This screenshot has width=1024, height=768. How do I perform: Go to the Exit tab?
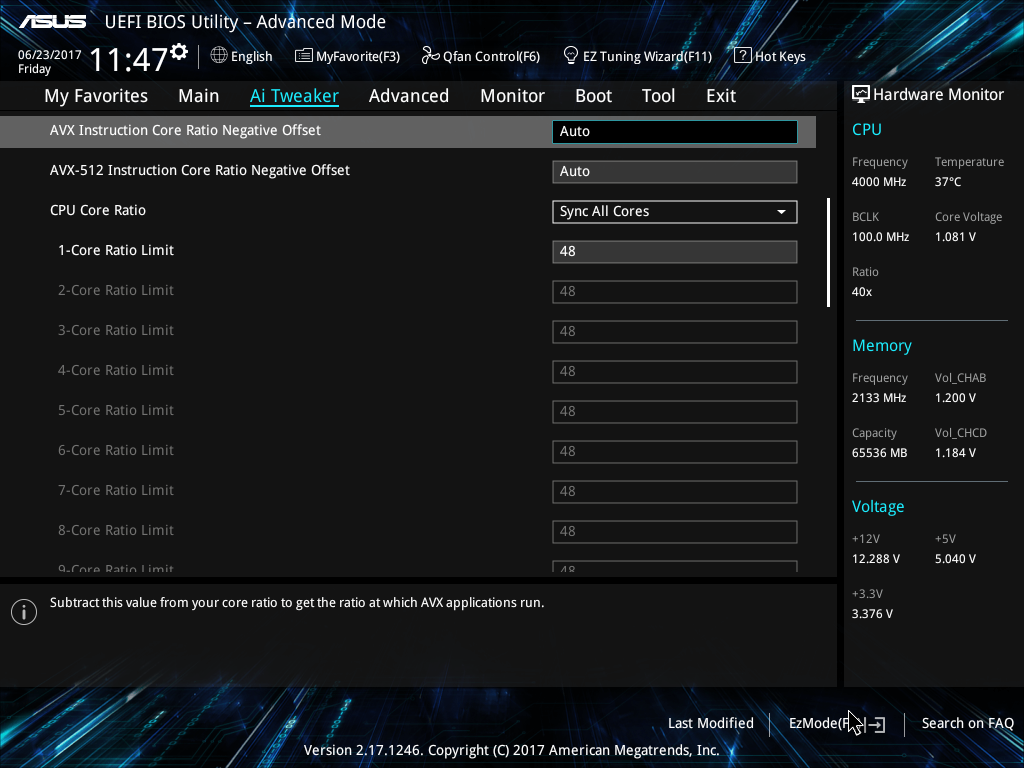pyautogui.click(x=721, y=95)
